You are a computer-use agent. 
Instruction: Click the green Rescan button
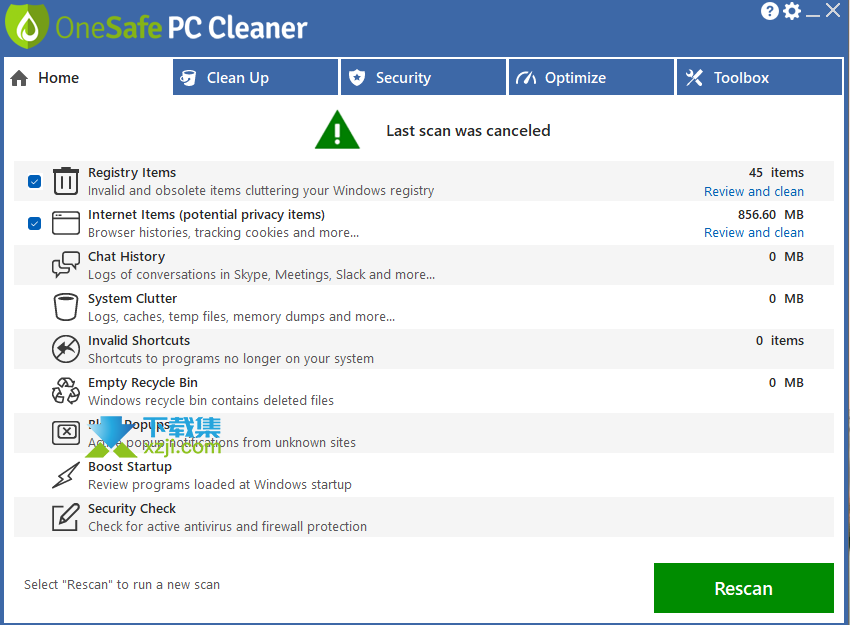[744, 588]
